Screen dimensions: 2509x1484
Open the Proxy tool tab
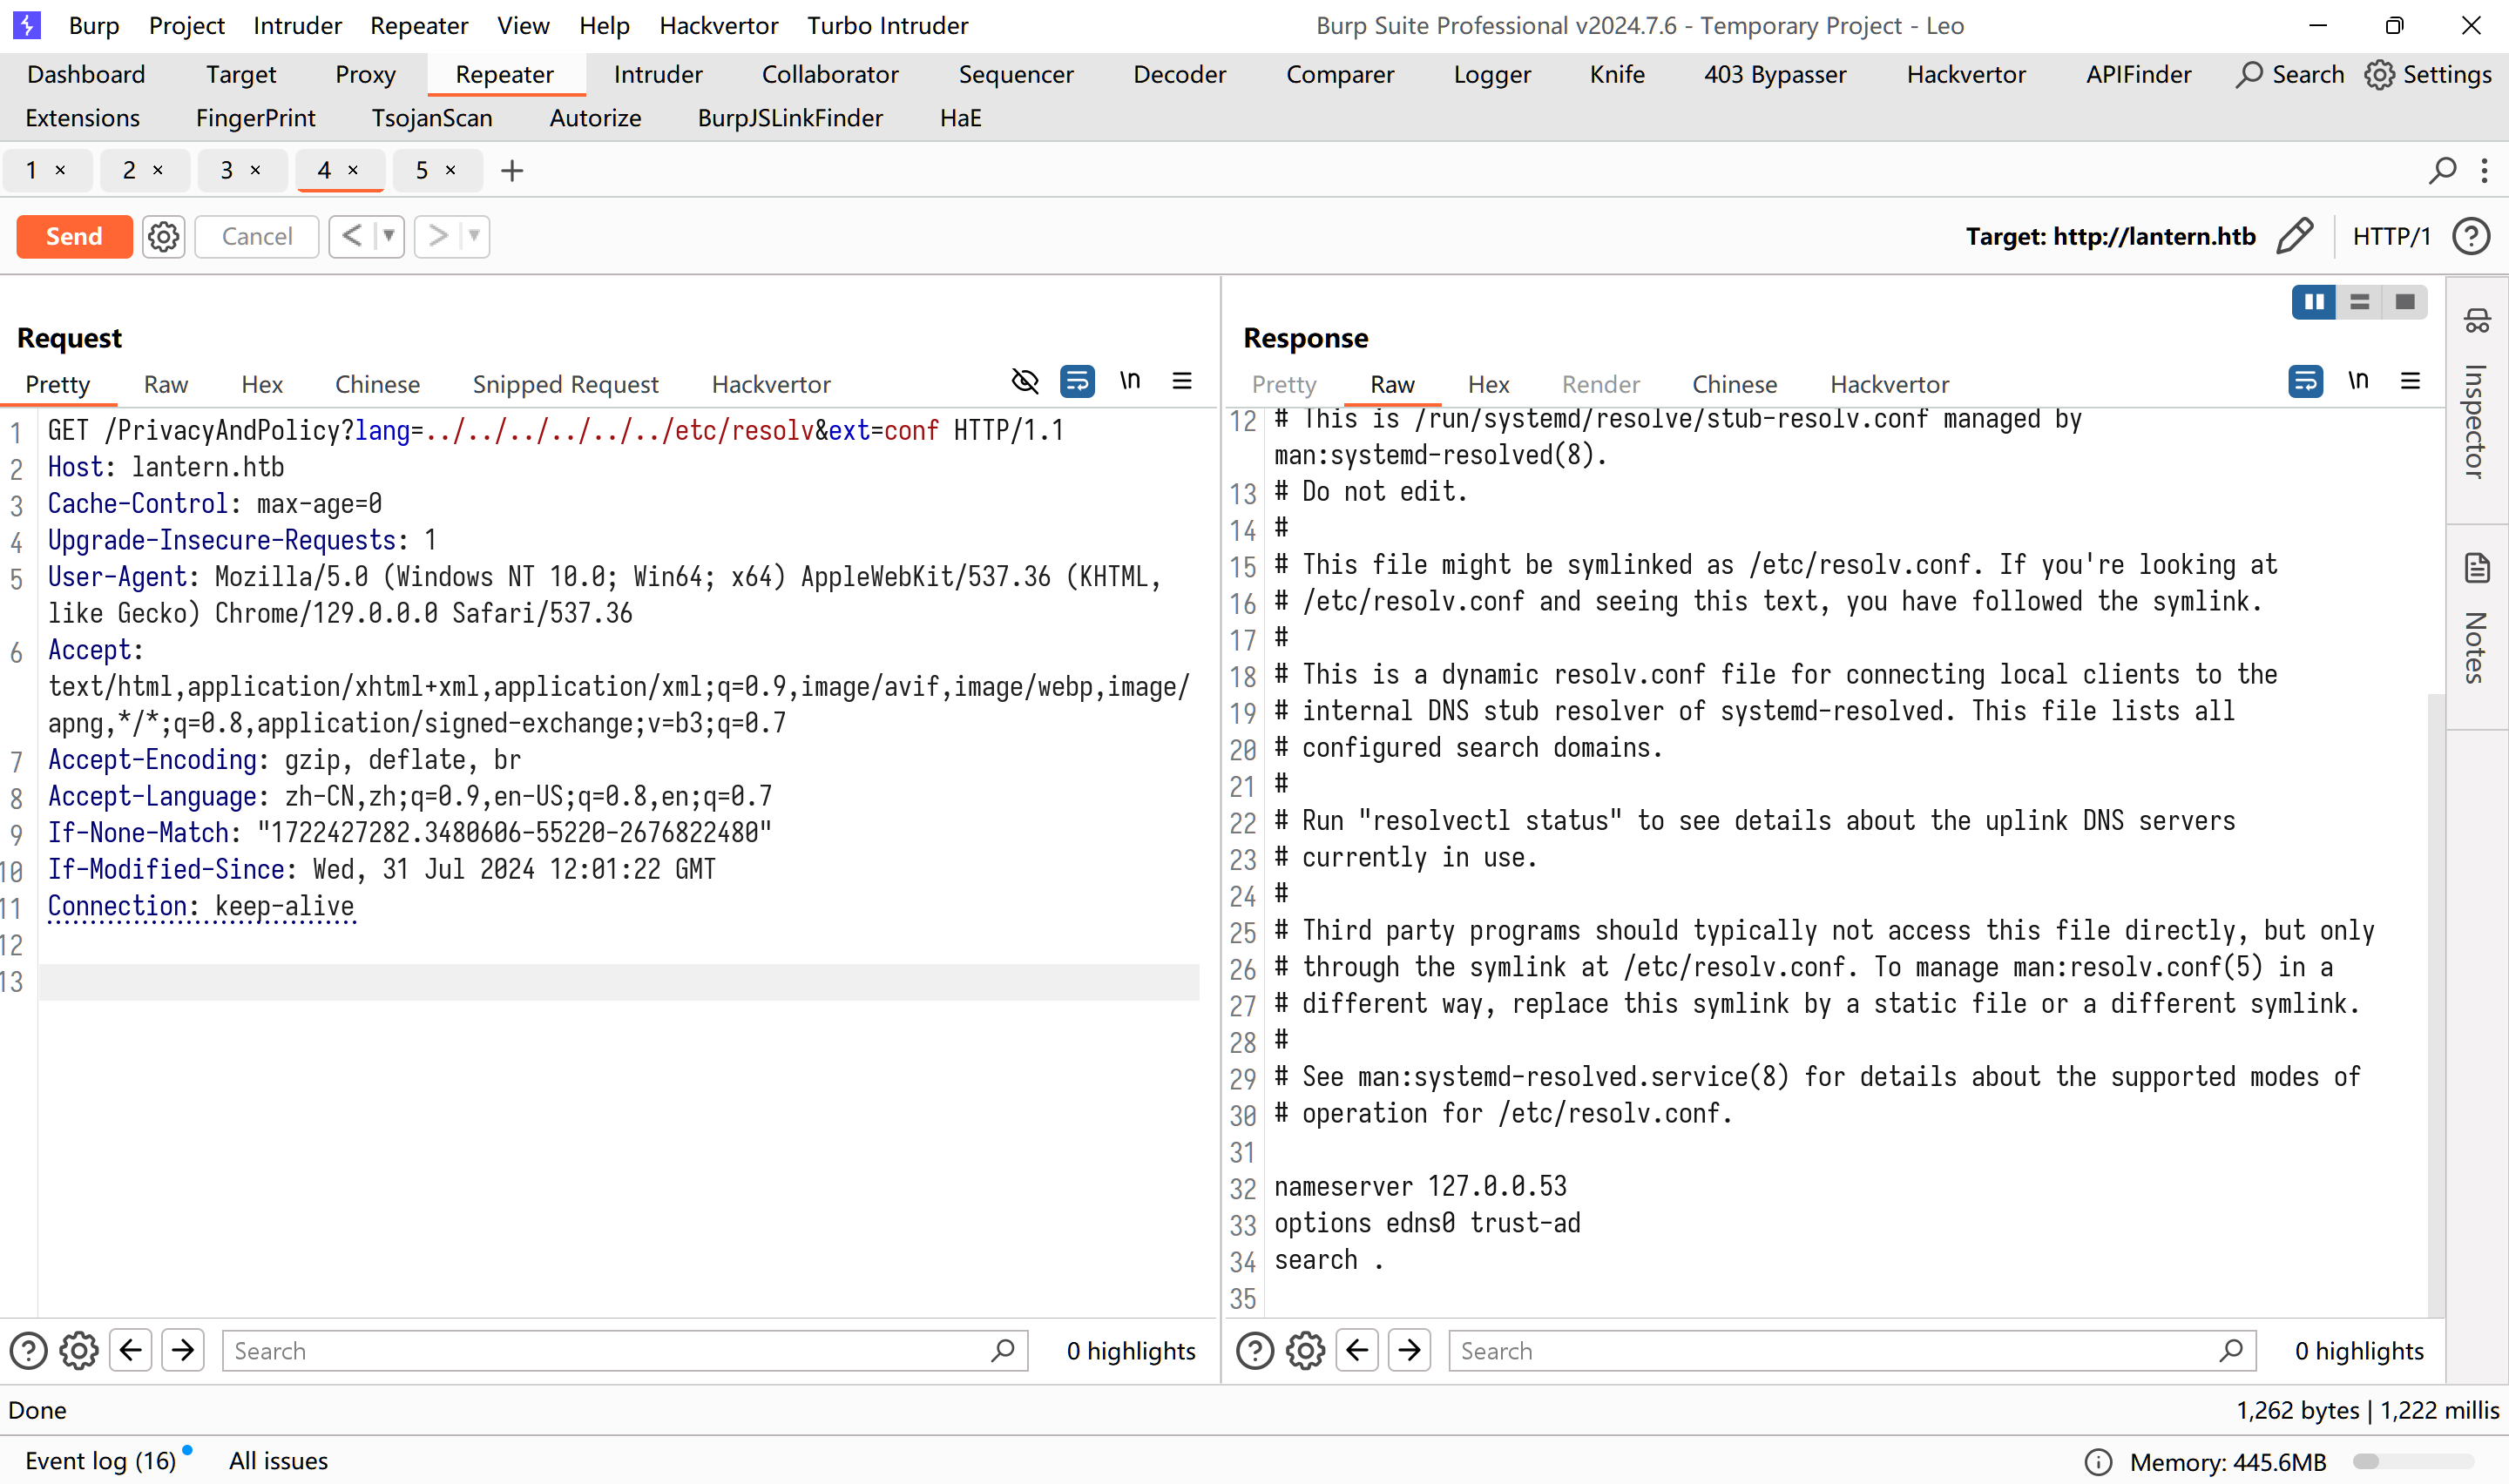tap(365, 74)
